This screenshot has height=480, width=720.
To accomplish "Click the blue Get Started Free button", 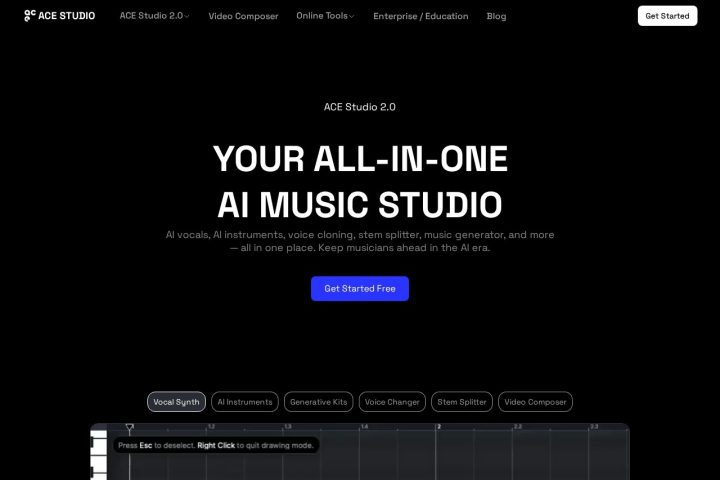I will [x=360, y=288].
